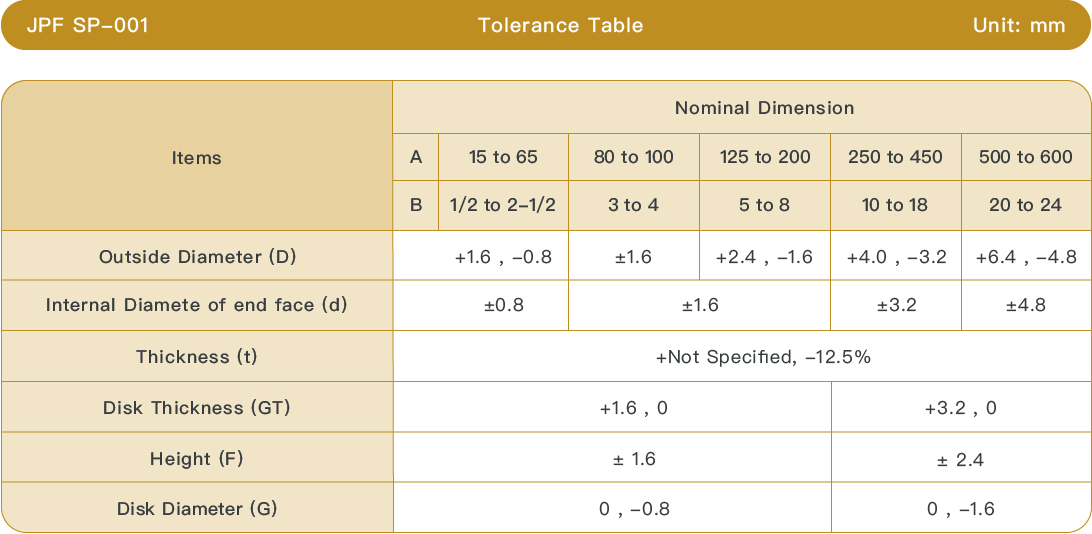The image size is (1092, 534).
Task: Select the 500 to 600 header cell
Action: click(x=1026, y=157)
